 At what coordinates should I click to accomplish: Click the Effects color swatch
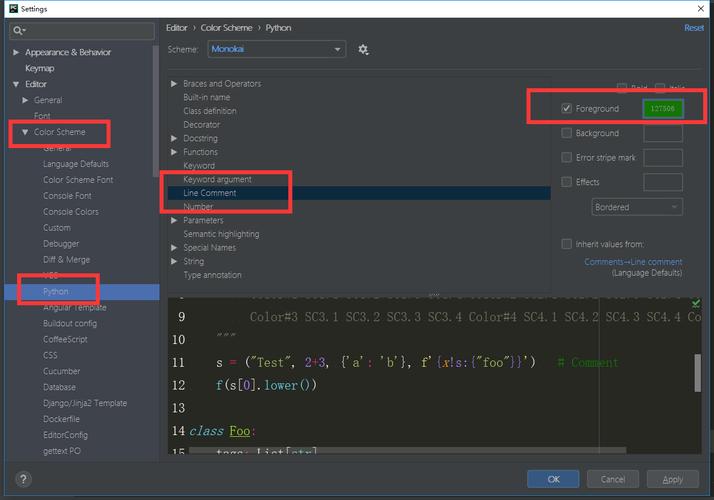[663, 182]
